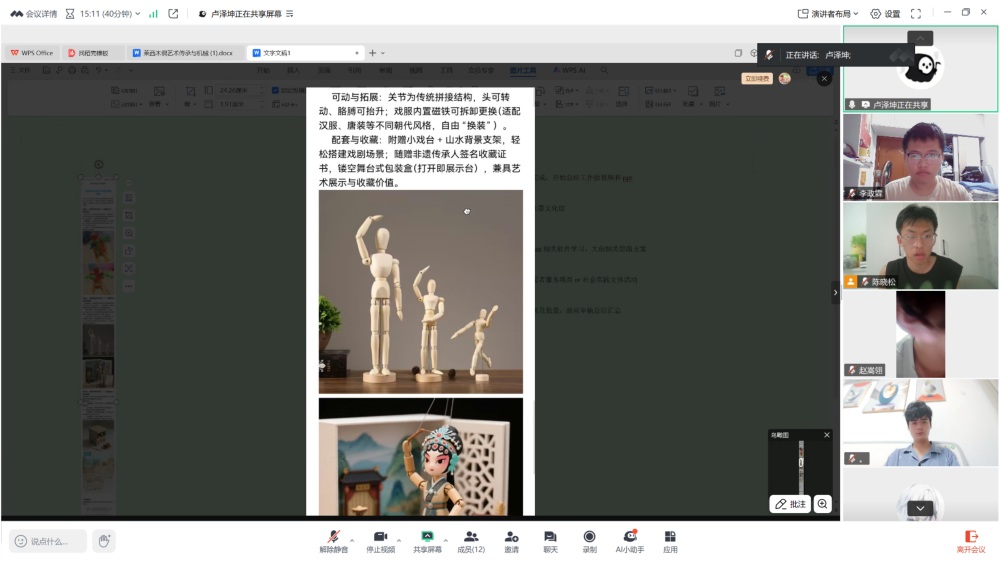This screenshot has width=1000, height=562.
Task: Stop camera with 停止视频 button
Action: 380,540
